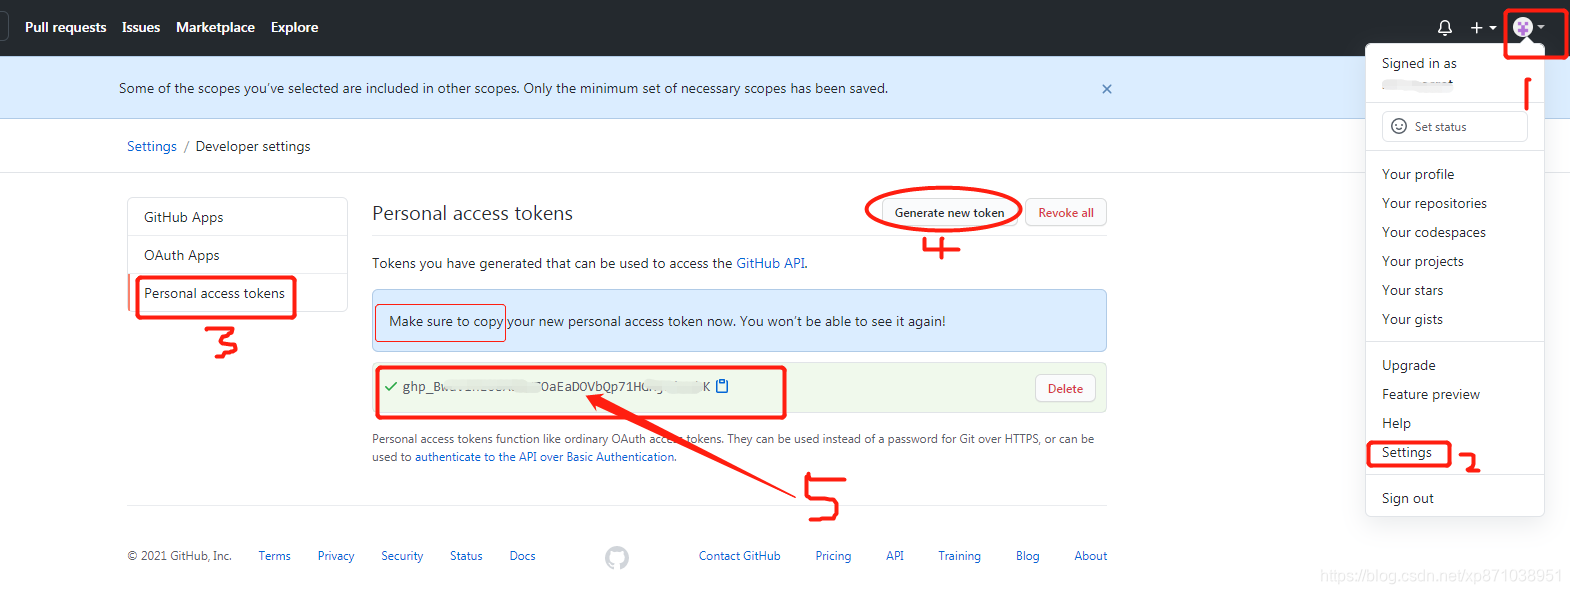Choose Feature preview from user menu
Viewport: 1570px width, 594px height.
[x=1431, y=394]
